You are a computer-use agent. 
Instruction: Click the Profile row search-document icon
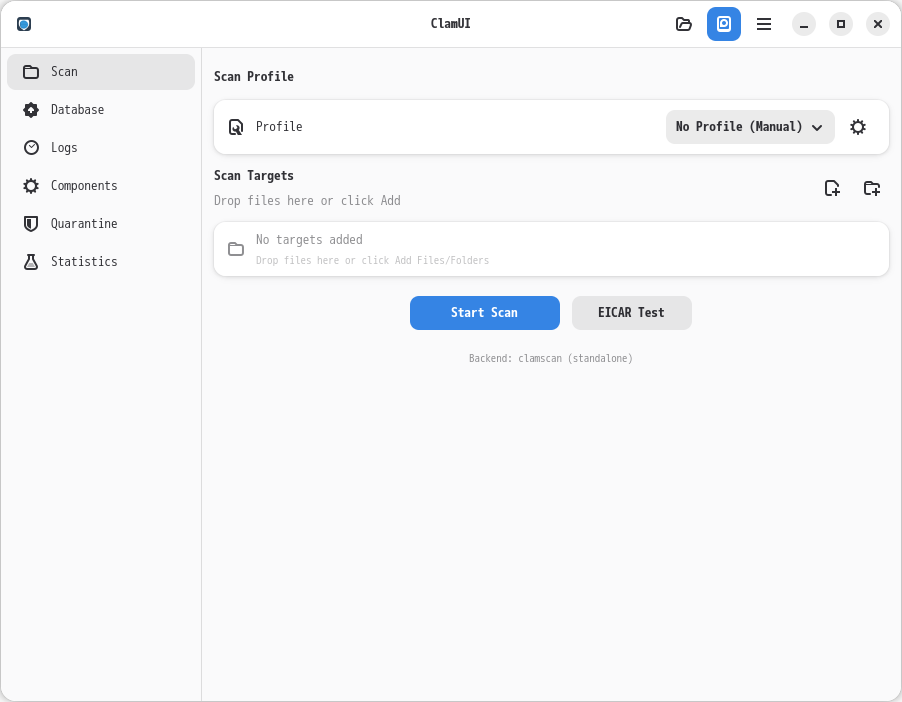tap(236, 127)
